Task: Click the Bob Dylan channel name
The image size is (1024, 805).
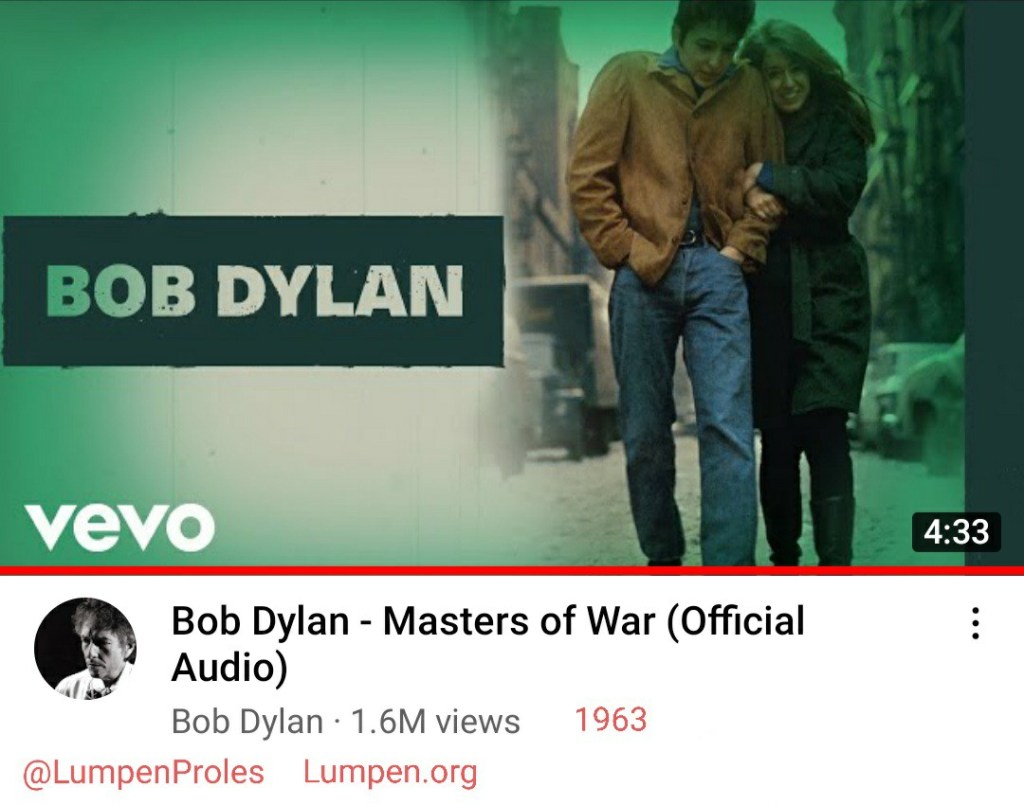Action: point(247,721)
